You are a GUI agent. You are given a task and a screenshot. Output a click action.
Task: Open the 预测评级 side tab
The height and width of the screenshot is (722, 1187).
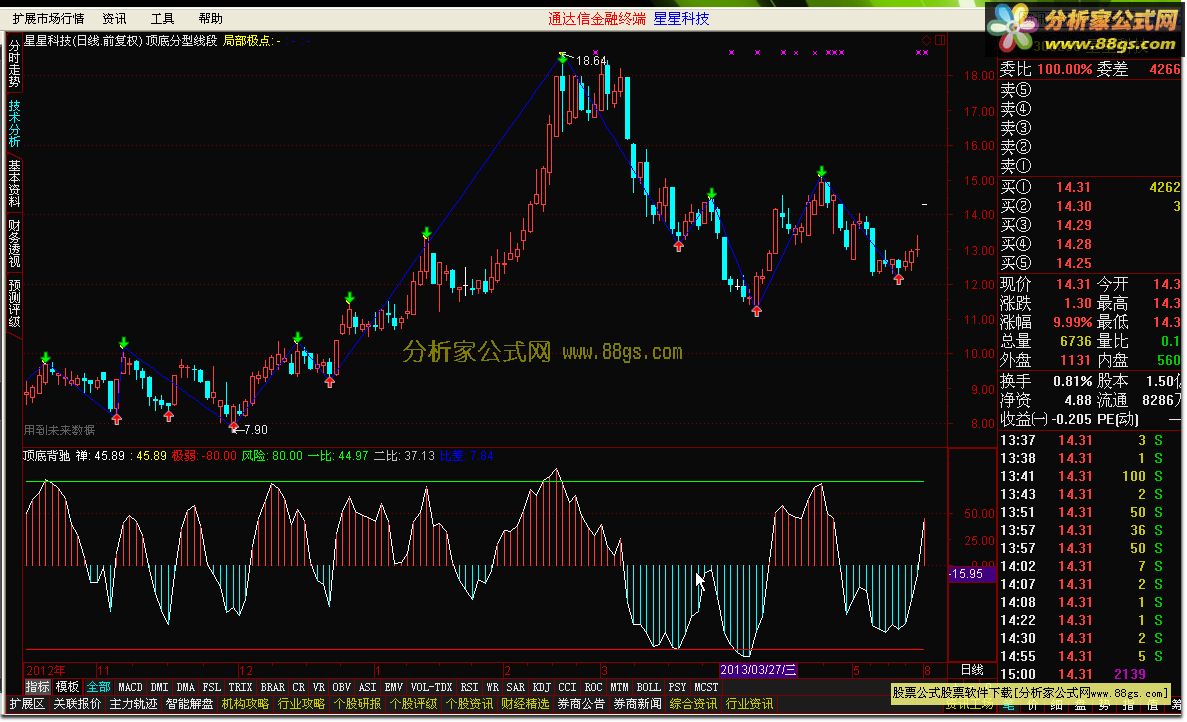(x=14, y=303)
